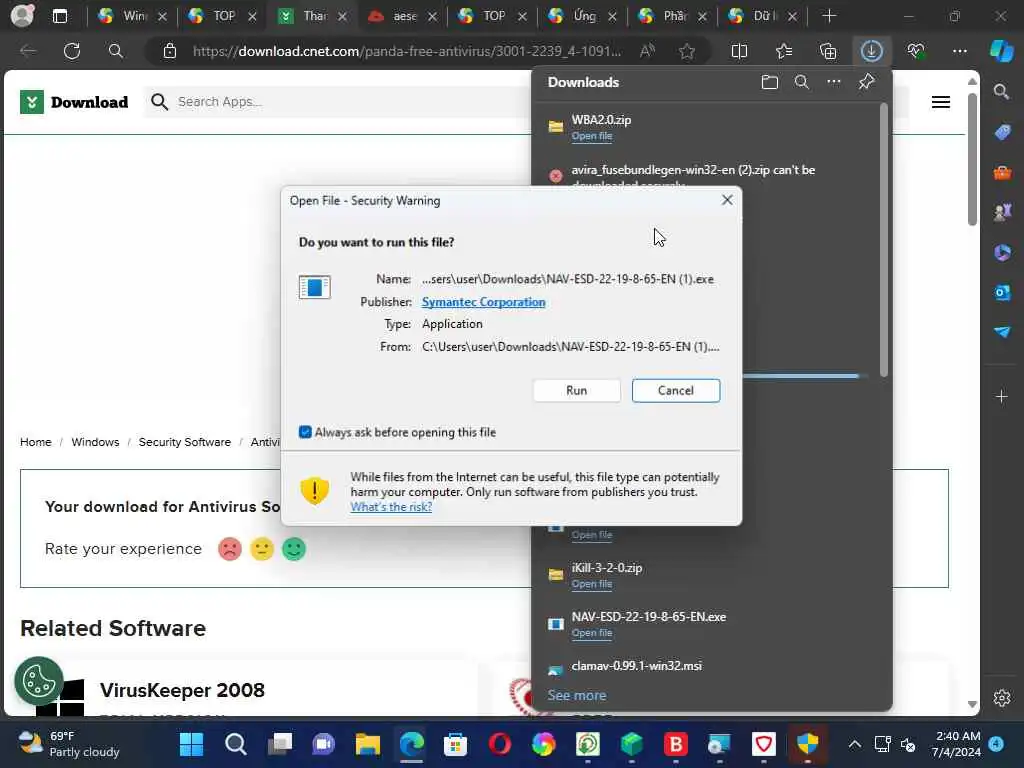Click Read aloud icon in address bar
The width and height of the screenshot is (1024, 768).
pyautogui.click(x=647, y=51)
